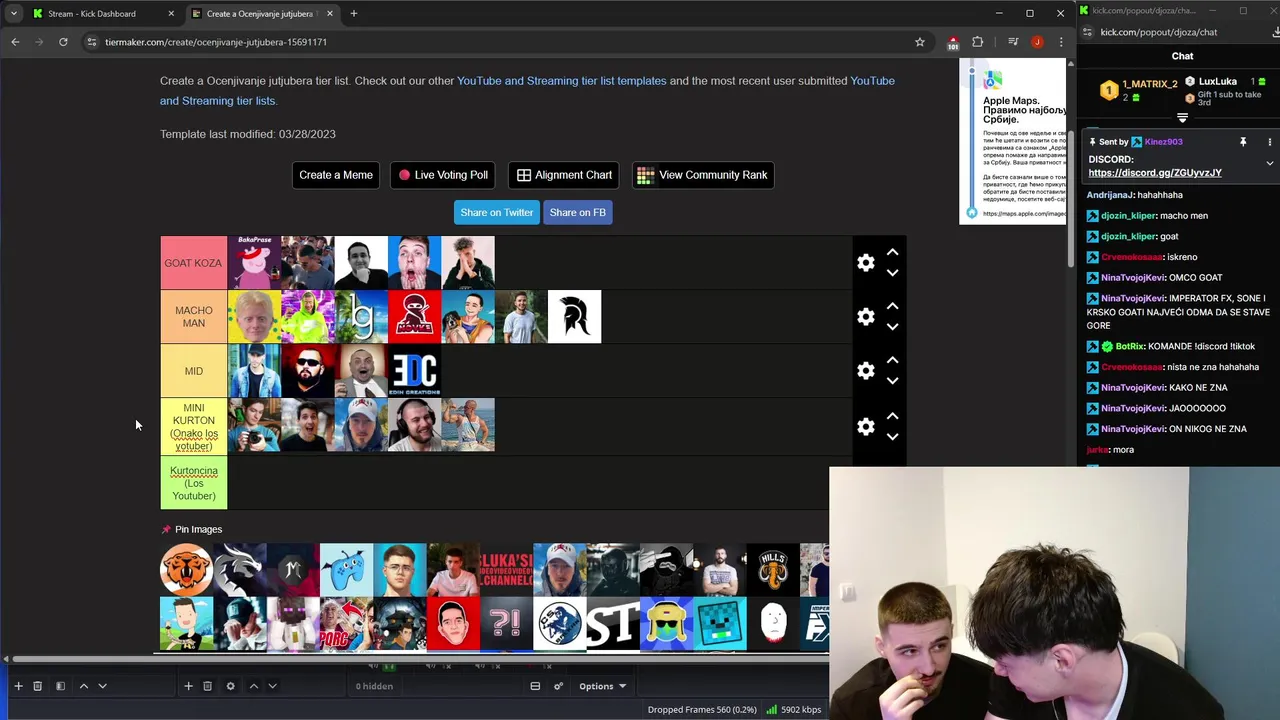This screenshot has width=1280, height=720.
Task: Share on Twitter
Action: 496,212
